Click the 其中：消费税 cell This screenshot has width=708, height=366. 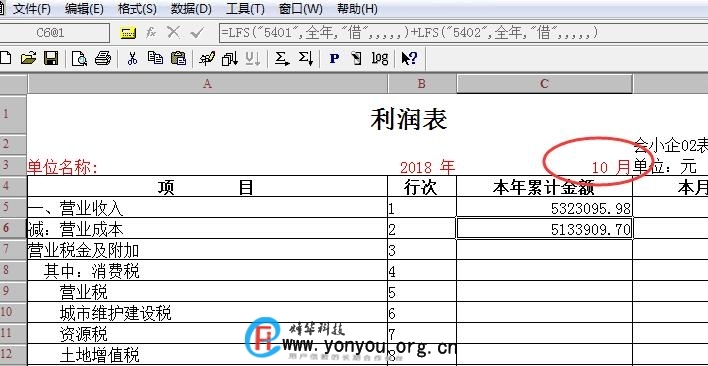(207, 270)
